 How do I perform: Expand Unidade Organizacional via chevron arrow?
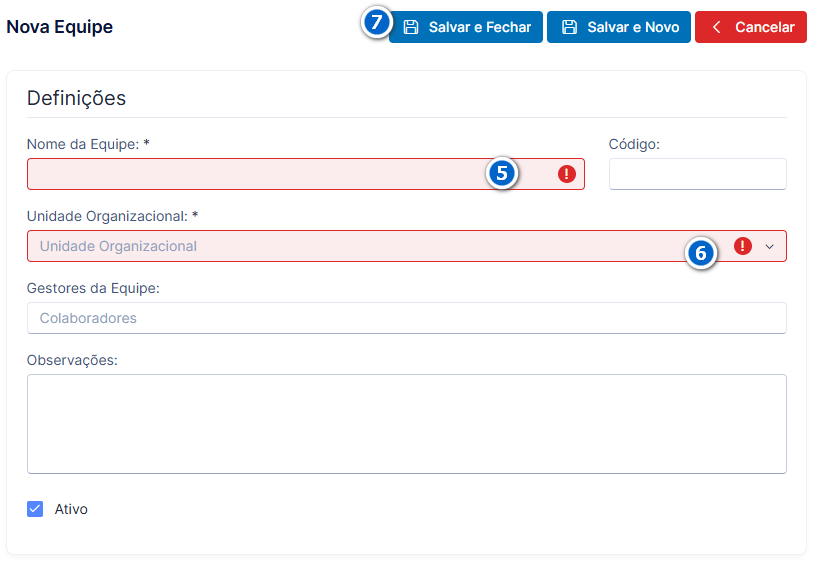pyautogui.click(x=770, y=246)
